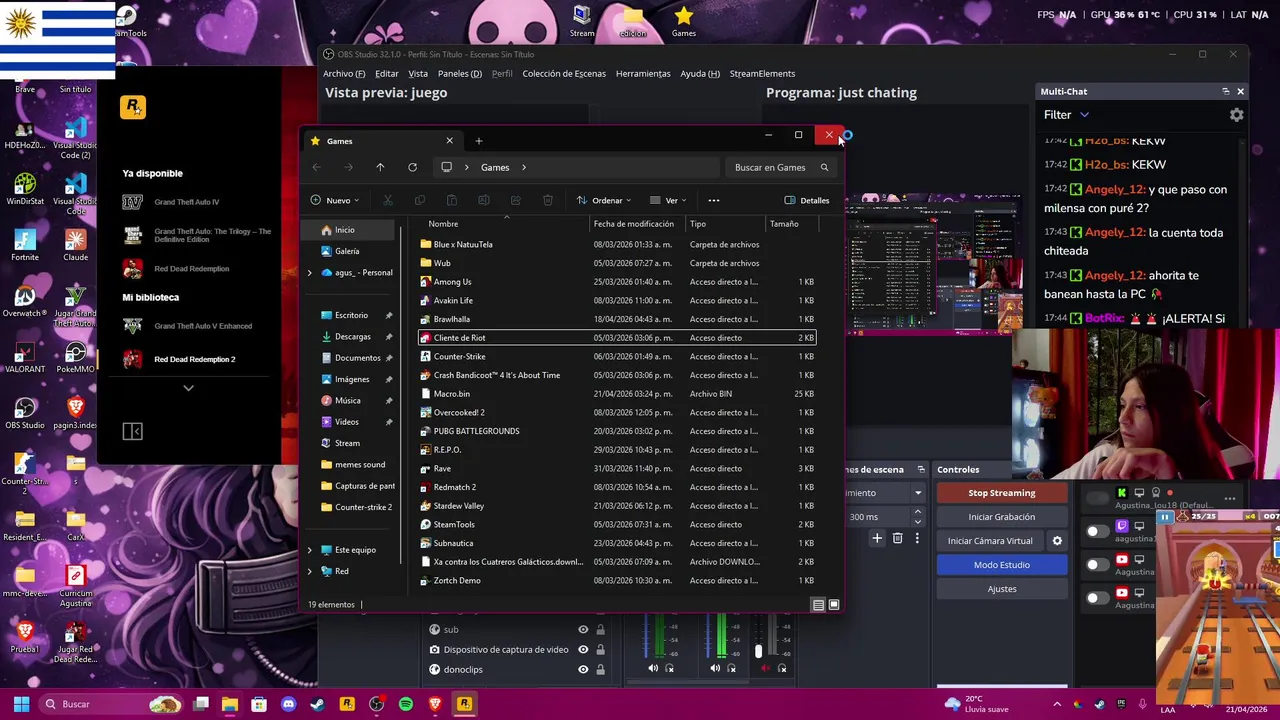
Task: Open a new File Explorer tab
Action: point(478,141)
